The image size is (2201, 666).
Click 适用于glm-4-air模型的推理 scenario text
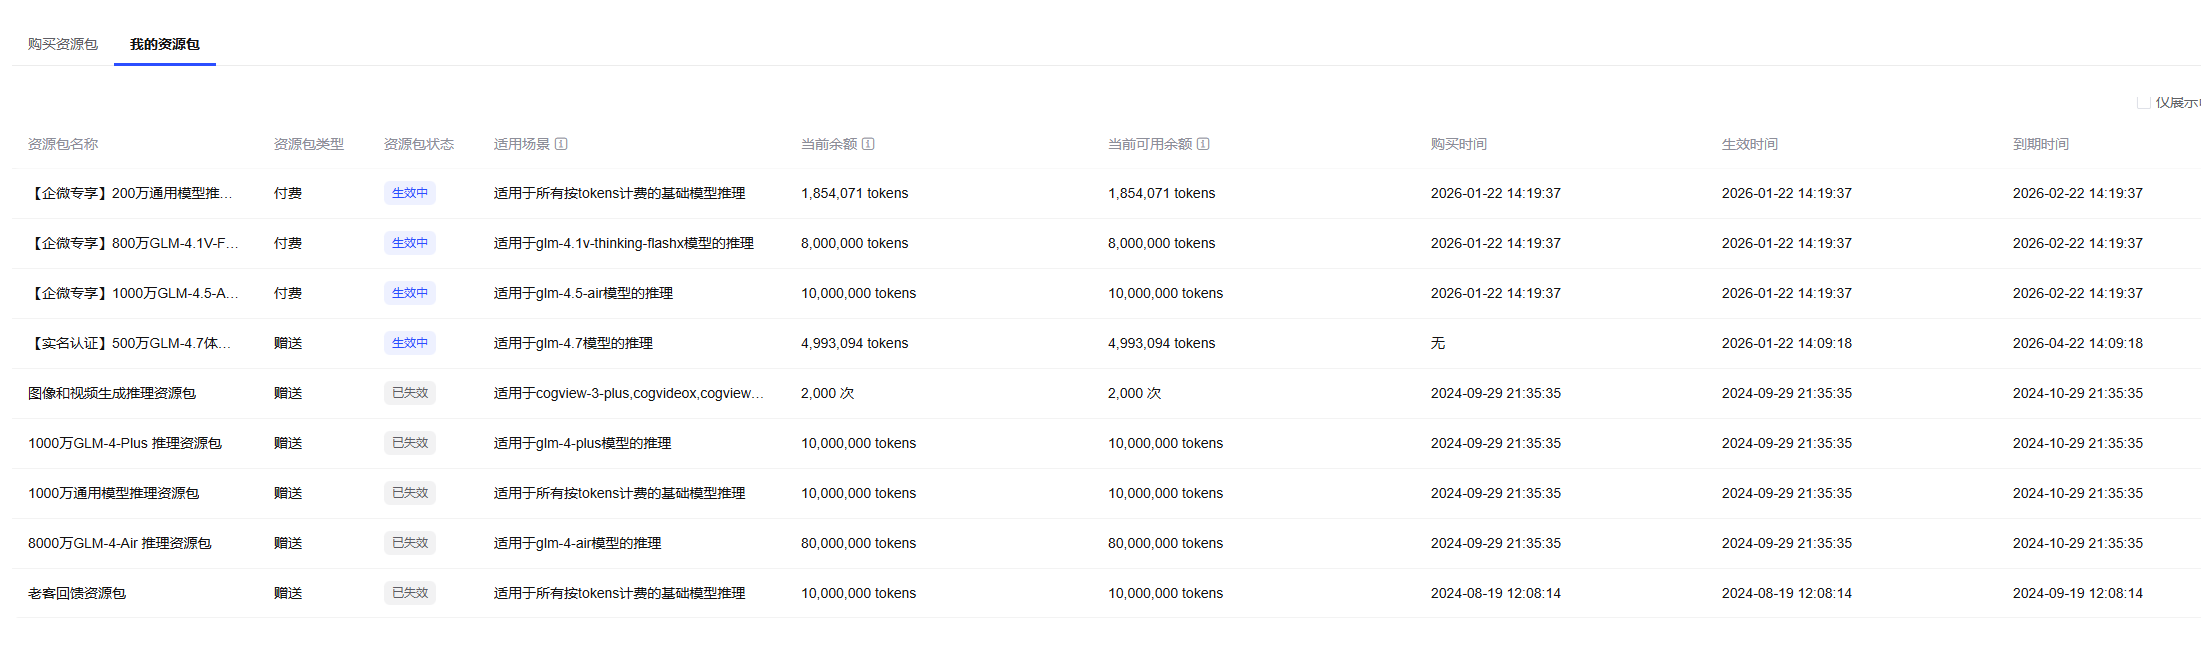coord(578,543)
